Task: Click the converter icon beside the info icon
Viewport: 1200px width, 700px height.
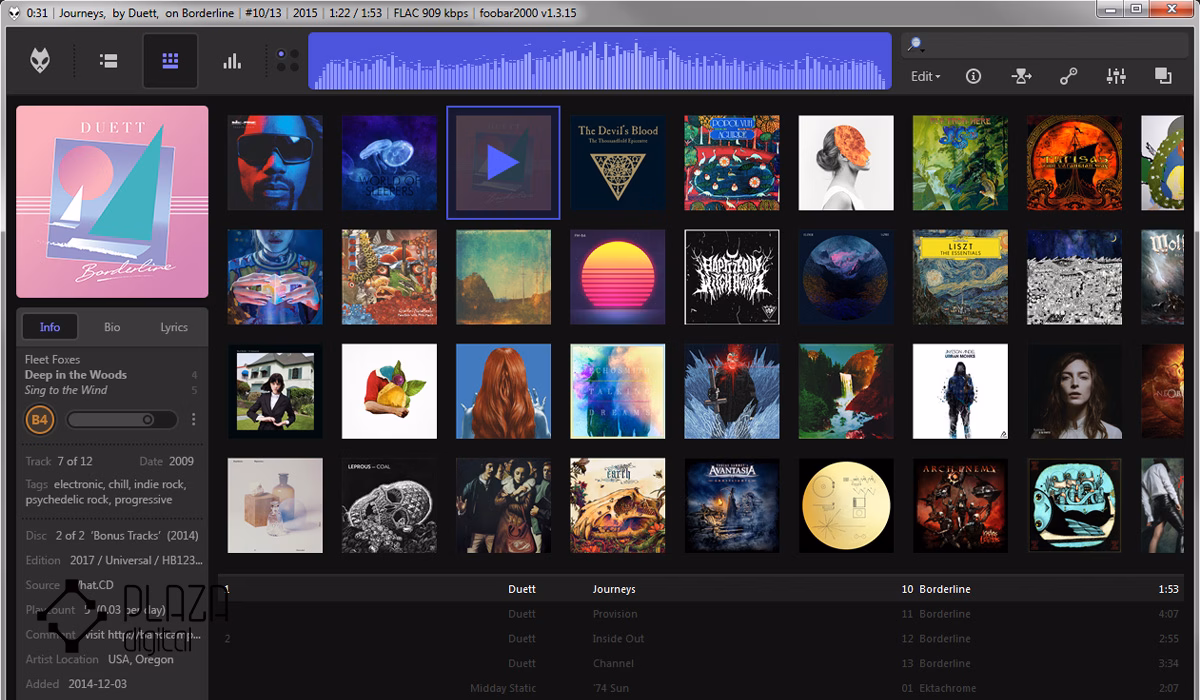Action: click(x=1021, y=76)
